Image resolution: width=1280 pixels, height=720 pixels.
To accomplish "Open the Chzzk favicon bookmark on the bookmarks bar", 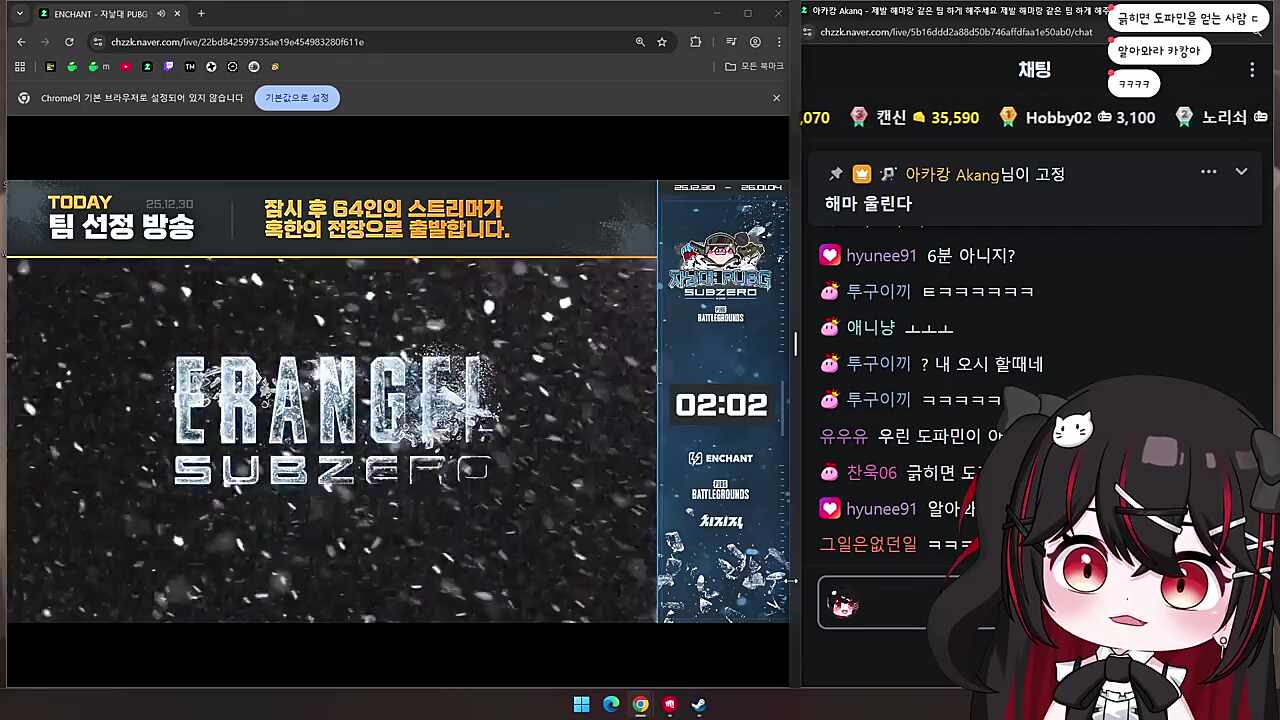I will click(x=145, y=66).
